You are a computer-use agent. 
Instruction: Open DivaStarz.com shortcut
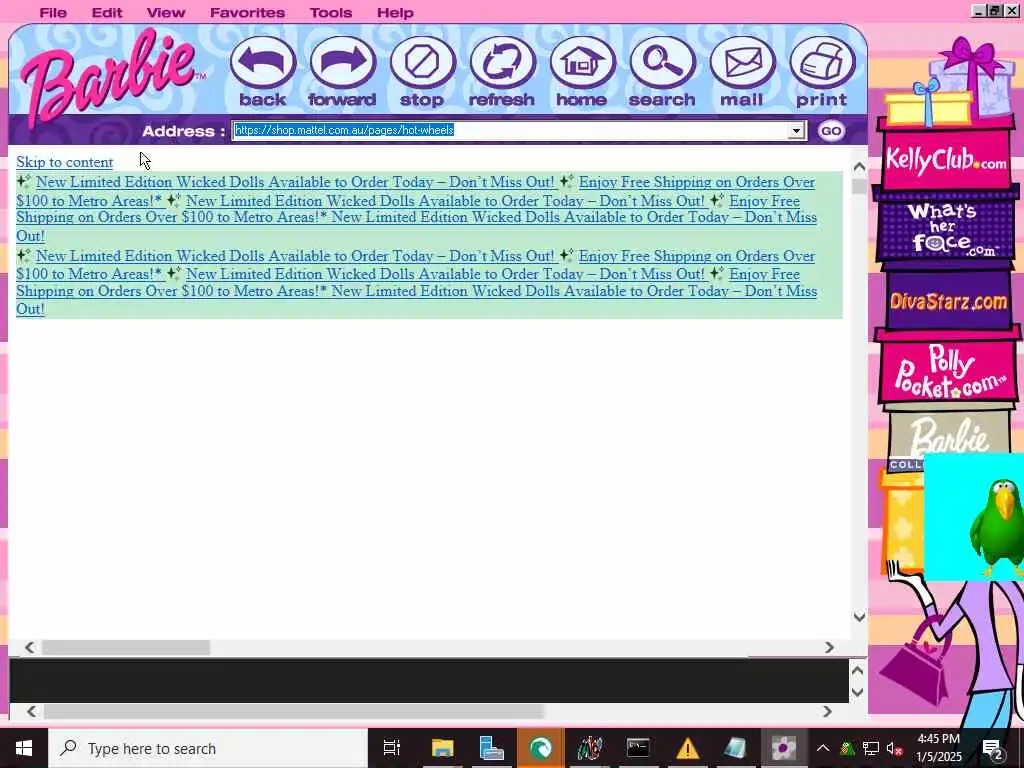(948, 302)
